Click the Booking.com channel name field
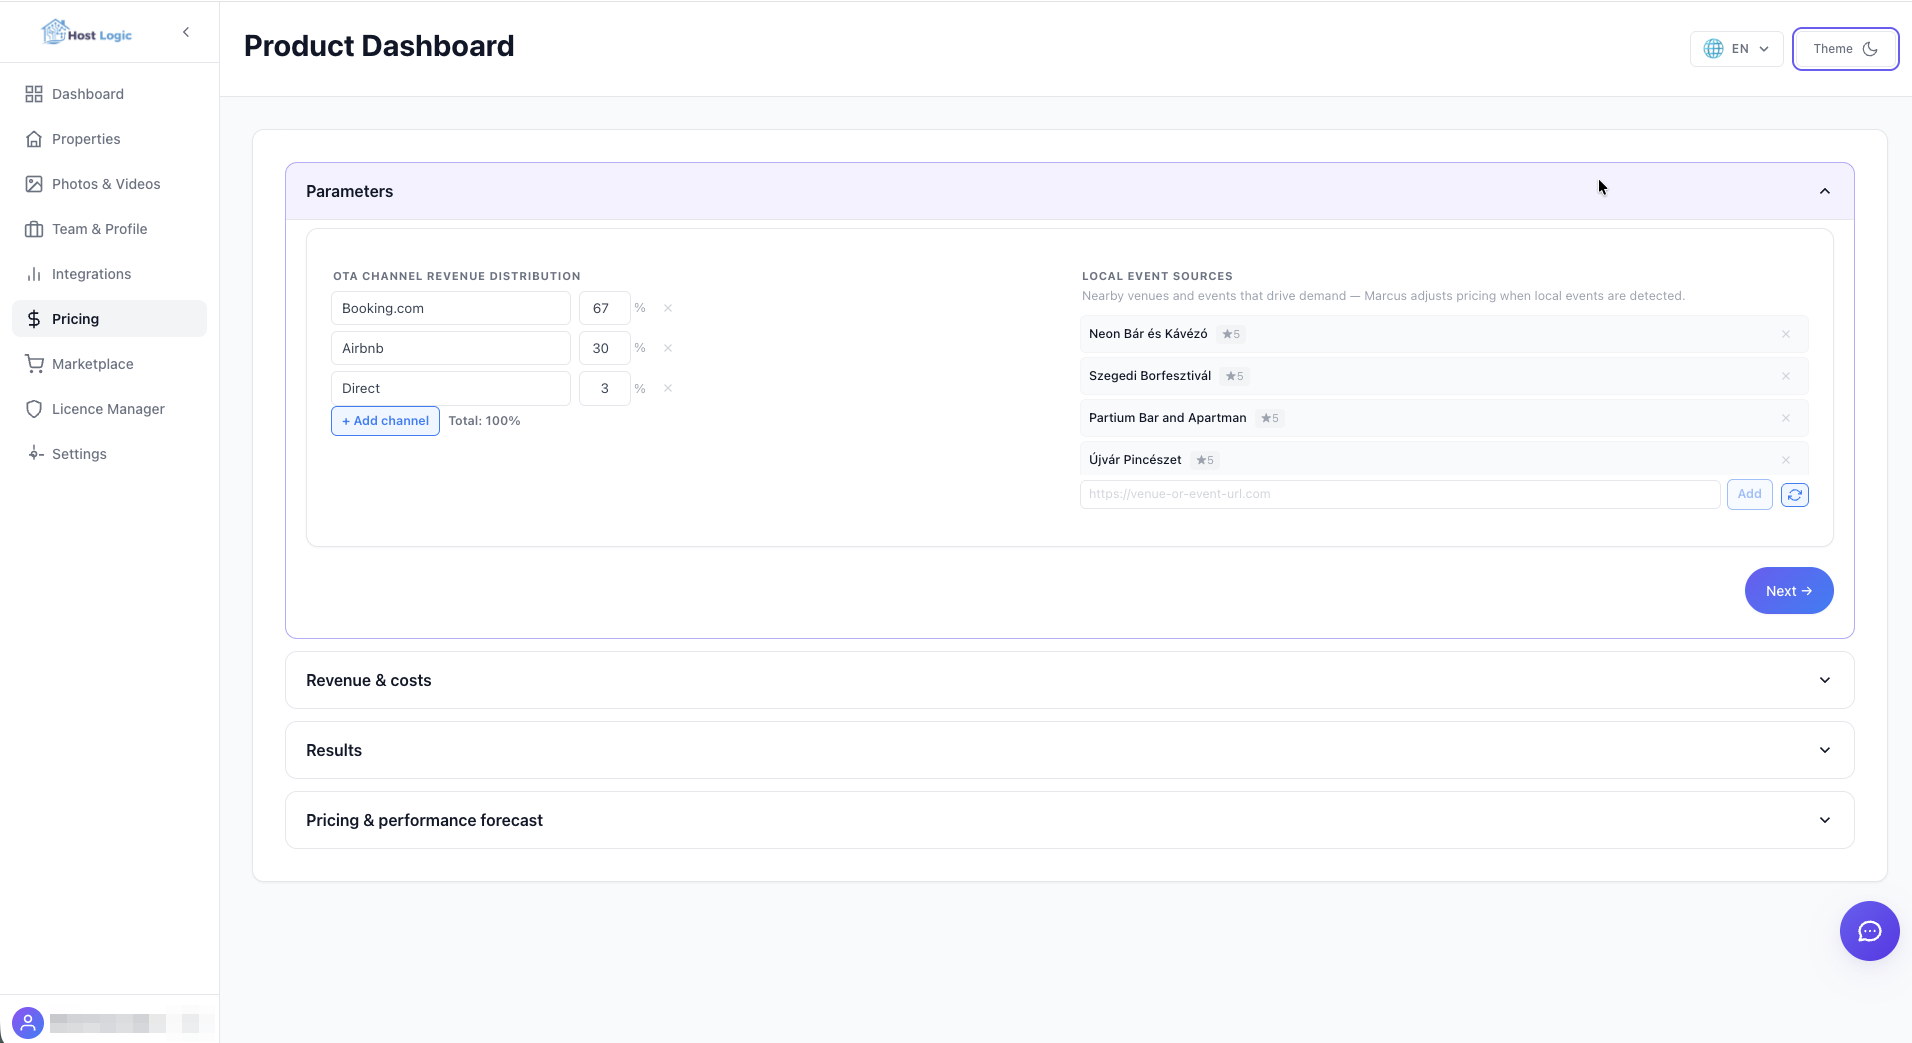 click(x=451, y=308)
